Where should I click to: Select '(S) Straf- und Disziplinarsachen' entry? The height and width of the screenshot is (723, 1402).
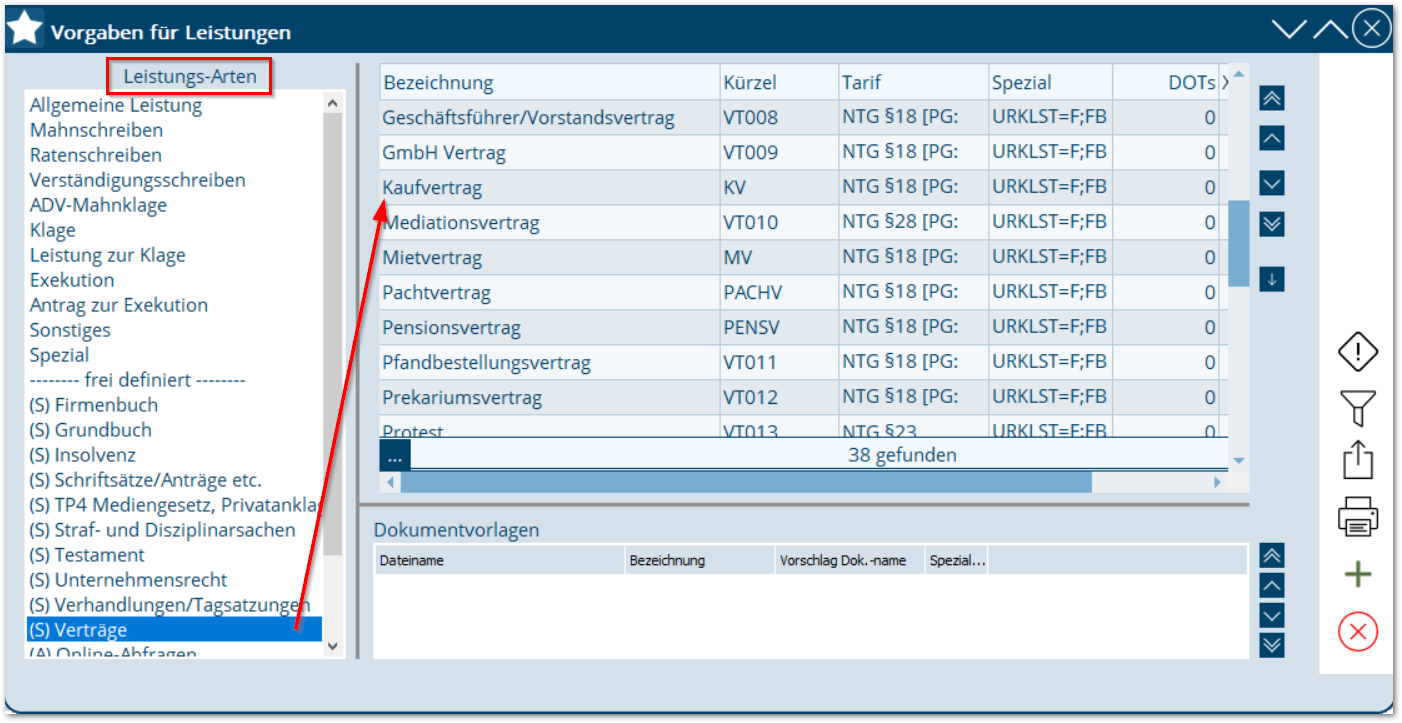click(162, 530)
